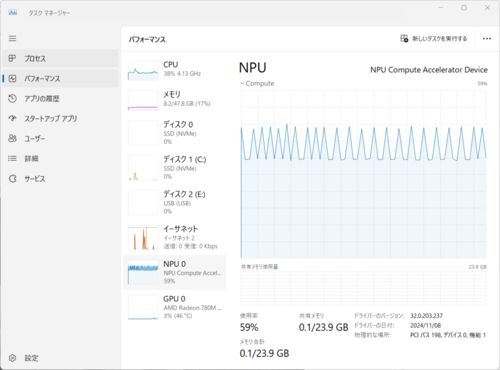The image size is (500, 370).
Task: Go to 詳細 in the sidebar
Action: [61, 158]
